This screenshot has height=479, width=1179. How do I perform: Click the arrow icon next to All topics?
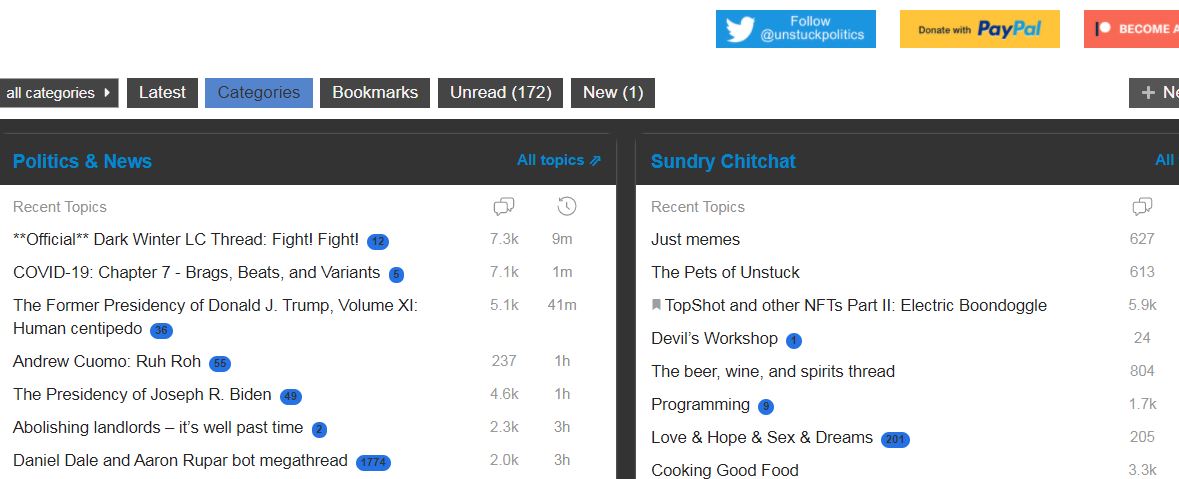click(596, 160)
